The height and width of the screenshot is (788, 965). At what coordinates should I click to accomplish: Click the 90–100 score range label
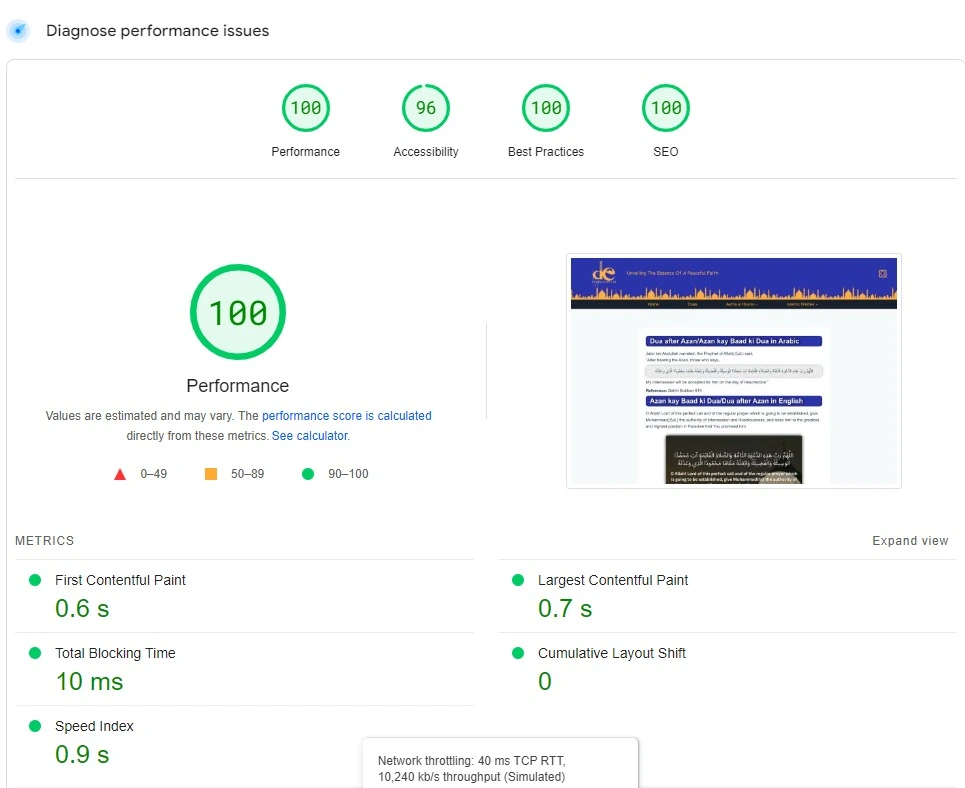348,474
